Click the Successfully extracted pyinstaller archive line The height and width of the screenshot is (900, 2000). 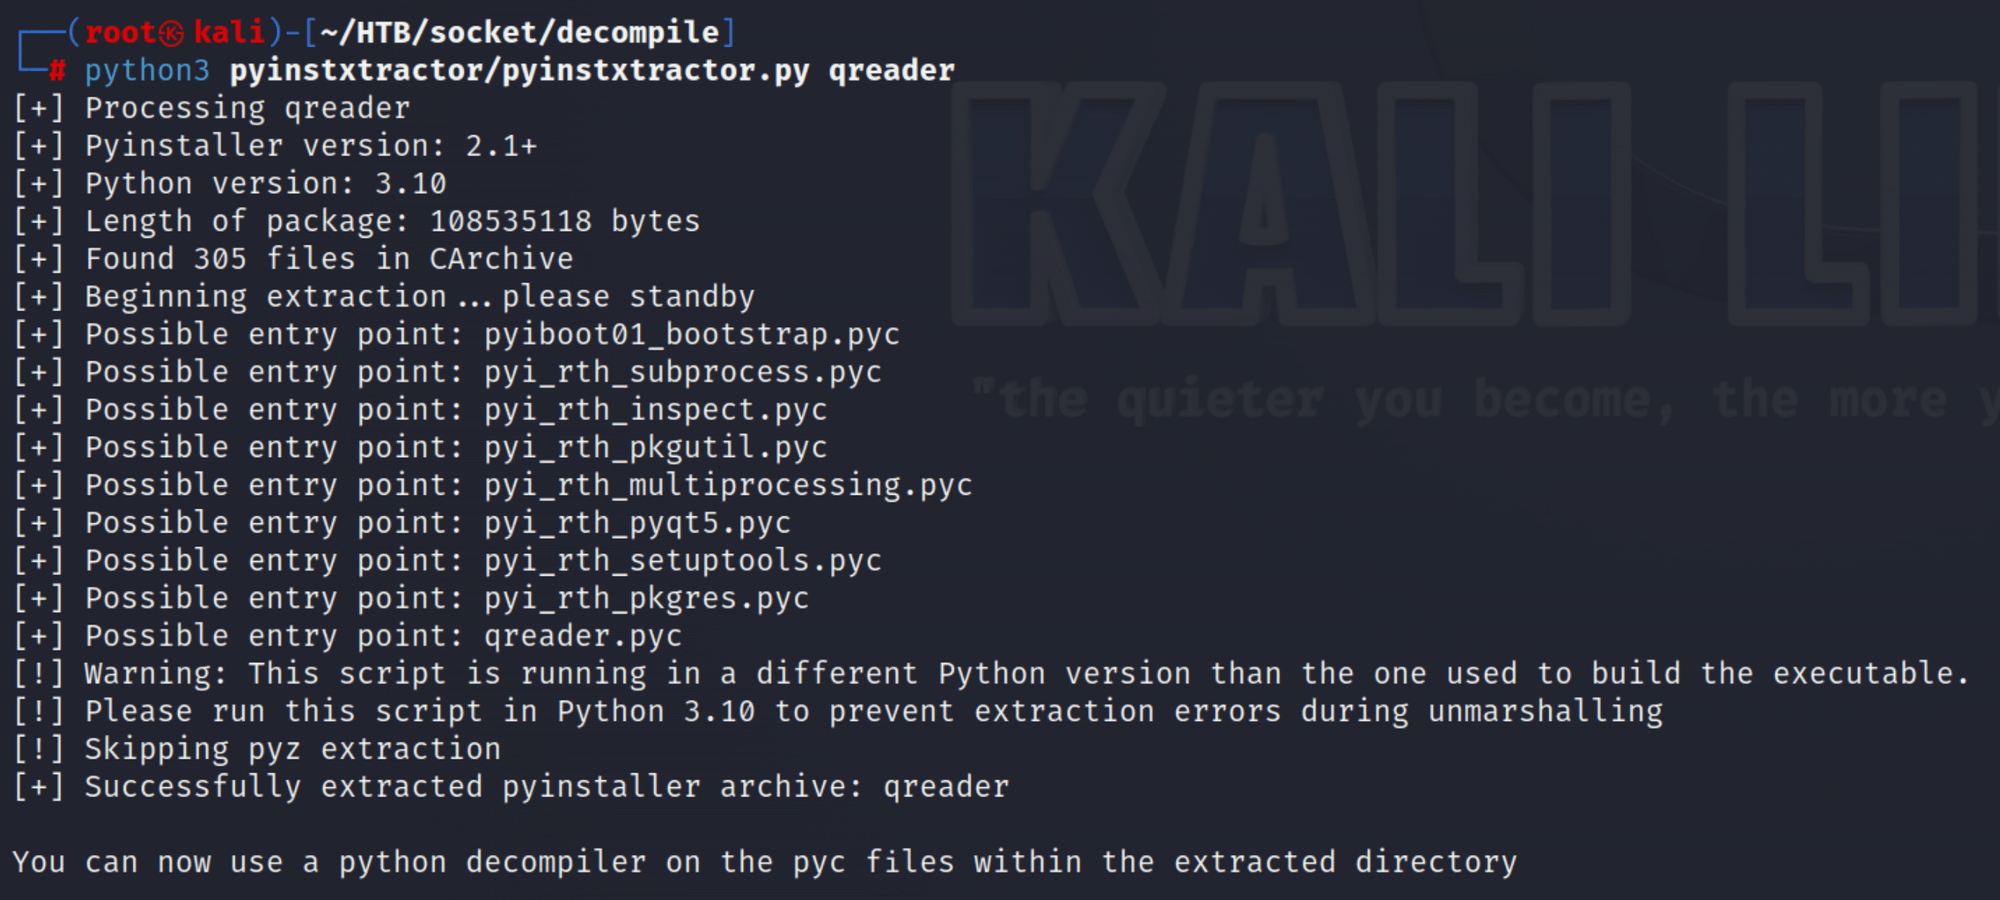pyautogui.click(x=511, y=787)
